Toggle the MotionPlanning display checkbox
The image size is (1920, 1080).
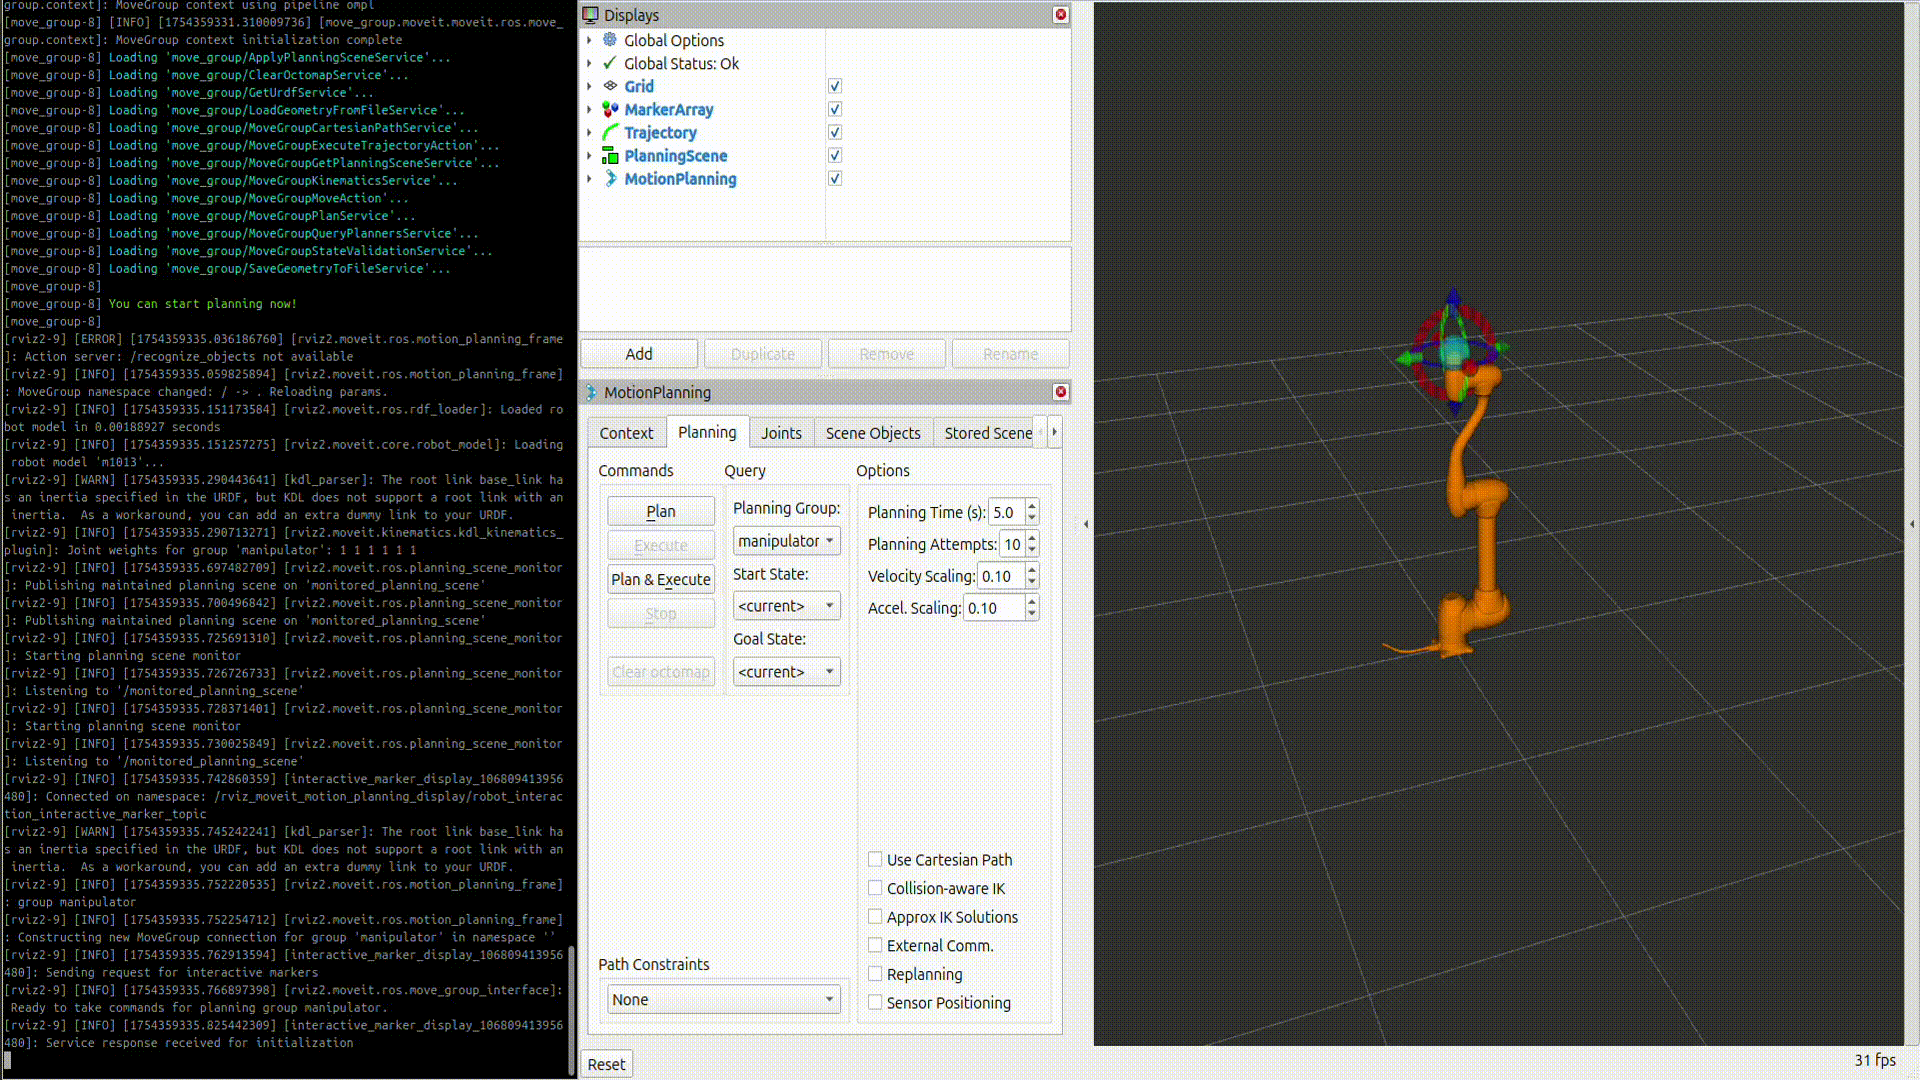coord(835,178)
